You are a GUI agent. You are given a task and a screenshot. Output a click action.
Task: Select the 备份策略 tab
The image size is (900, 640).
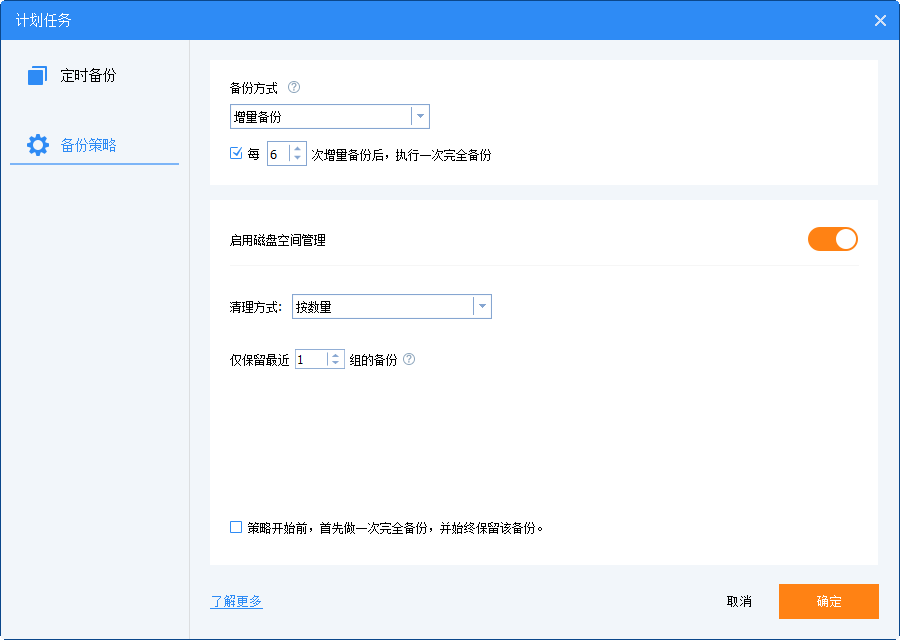[90, 145]
